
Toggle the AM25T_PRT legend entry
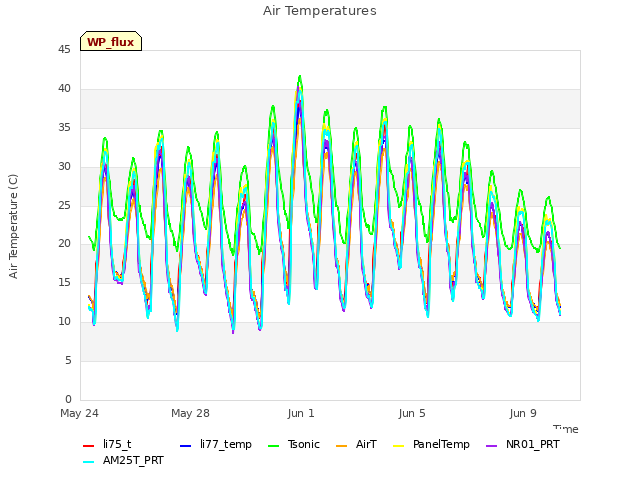(x=123, y=460)
